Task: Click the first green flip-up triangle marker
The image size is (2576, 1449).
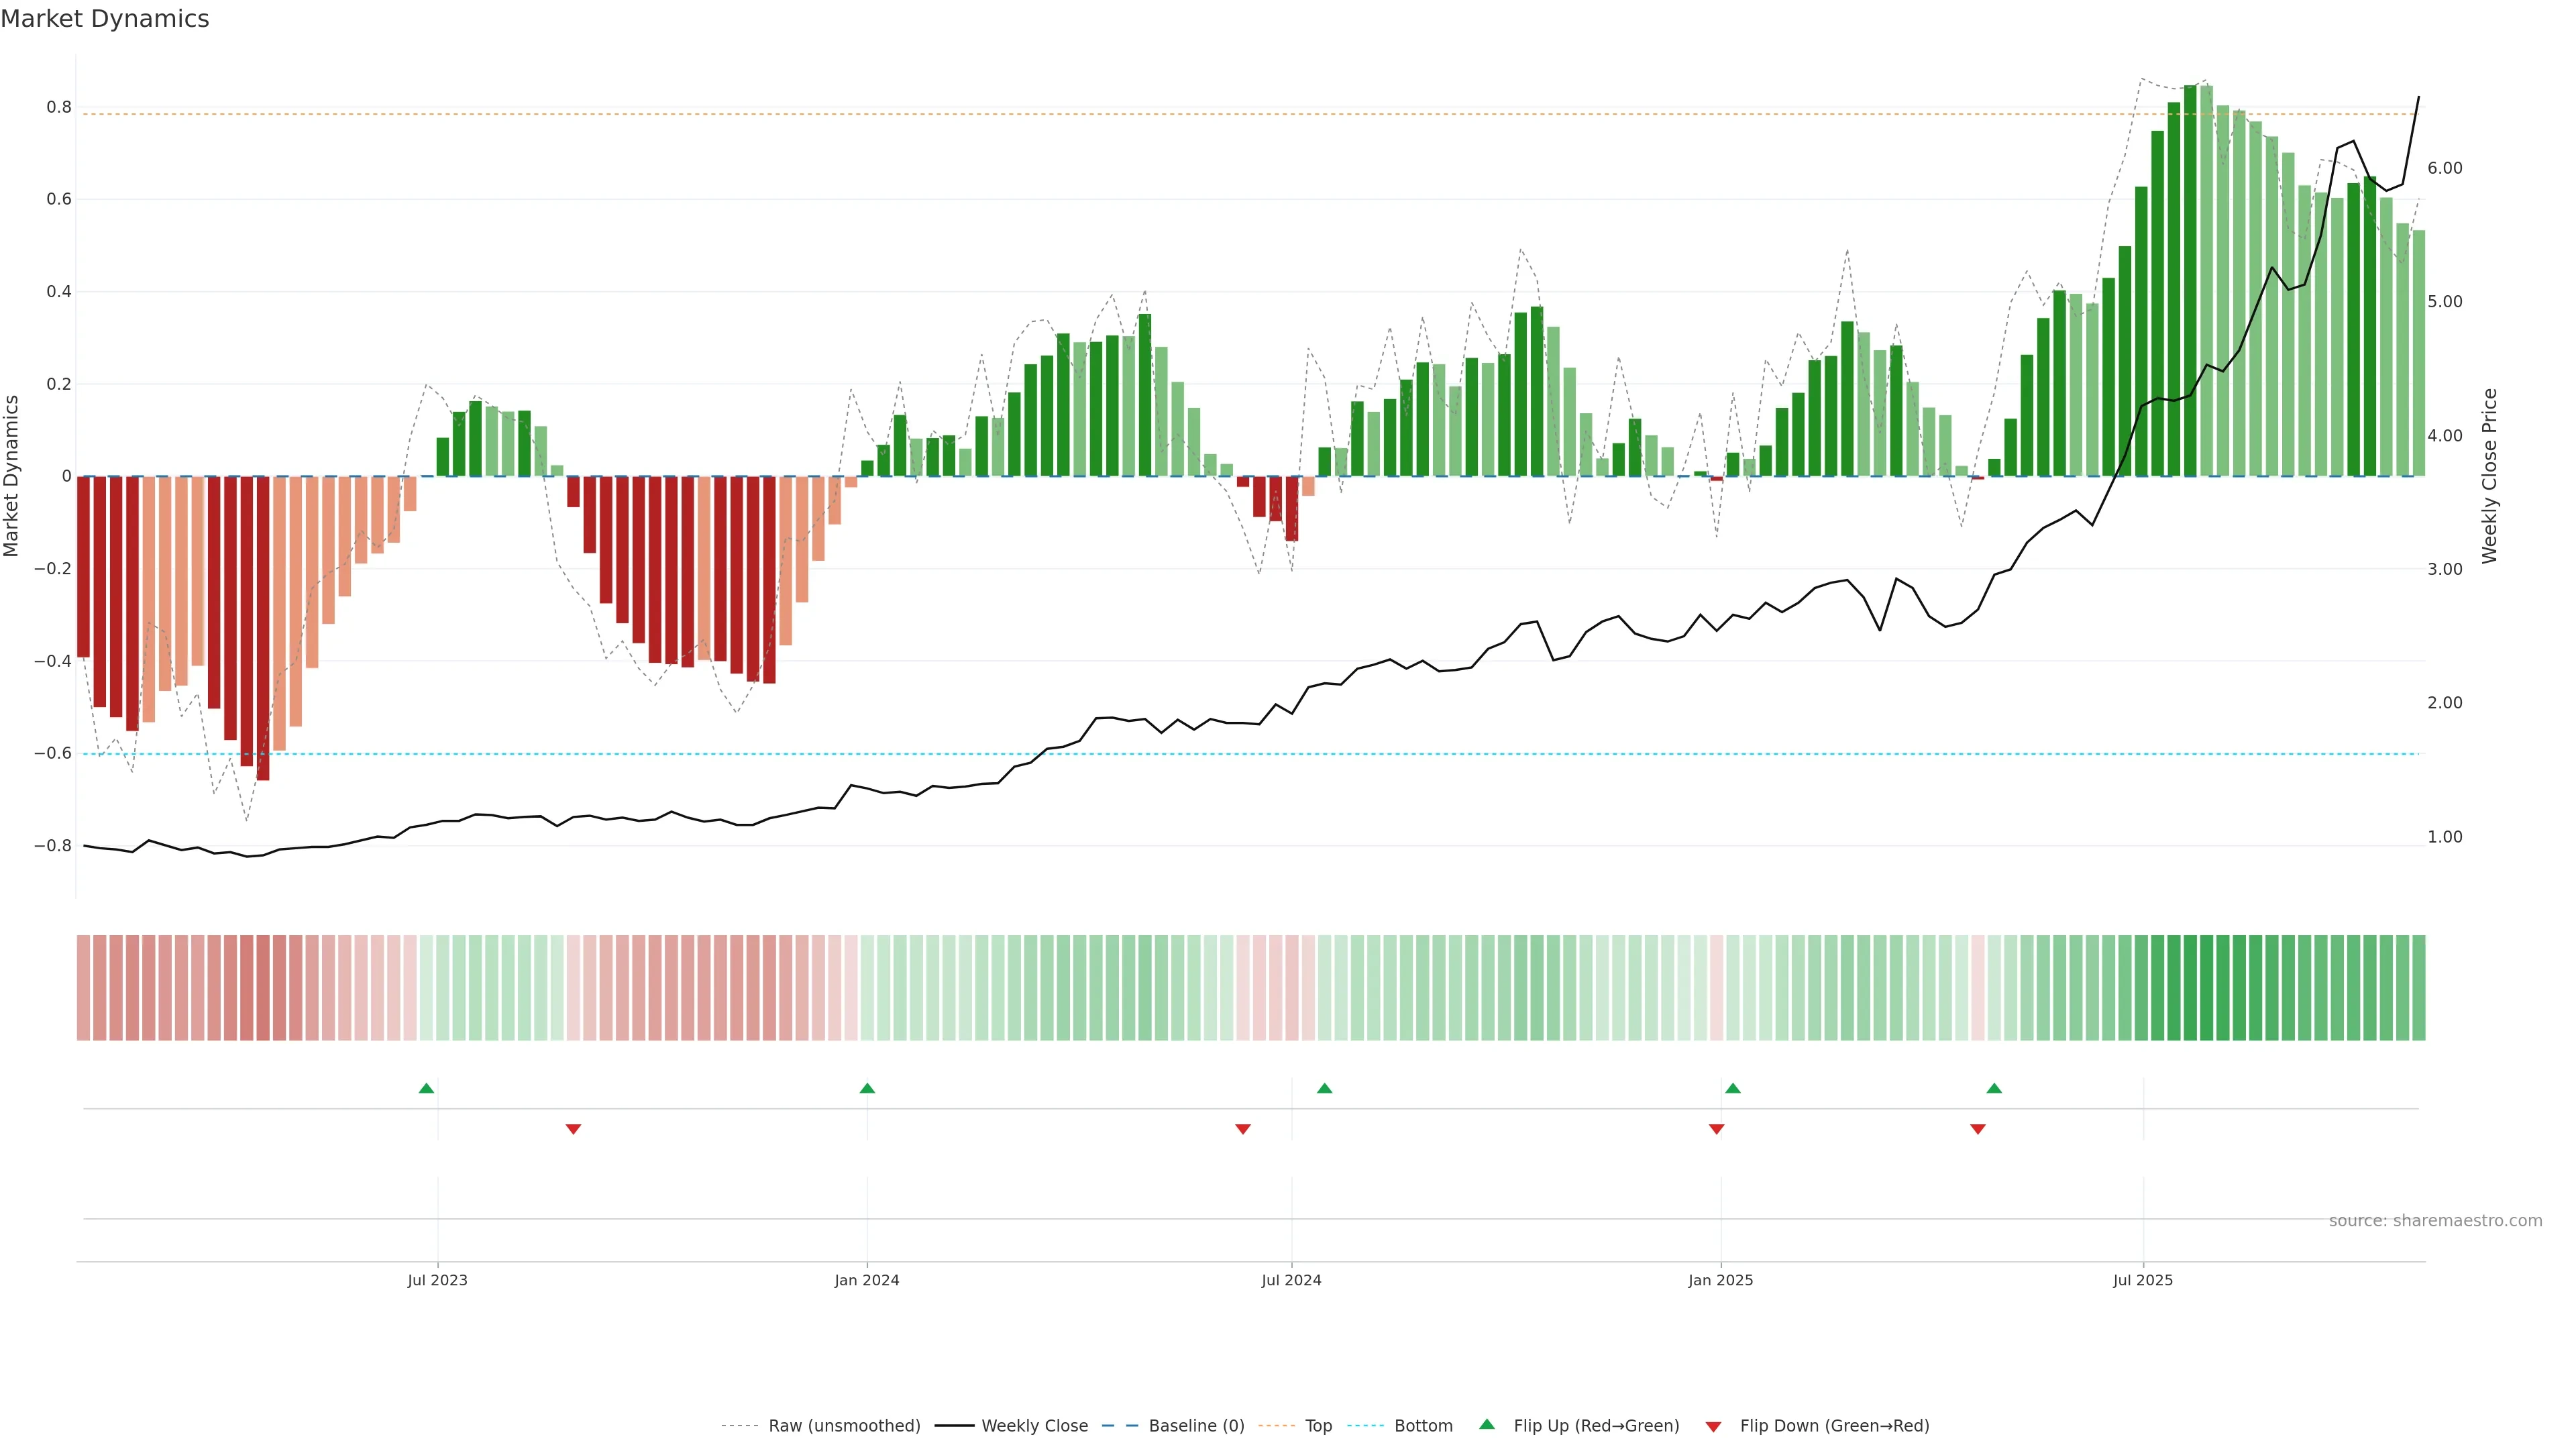Action: 426,1088
